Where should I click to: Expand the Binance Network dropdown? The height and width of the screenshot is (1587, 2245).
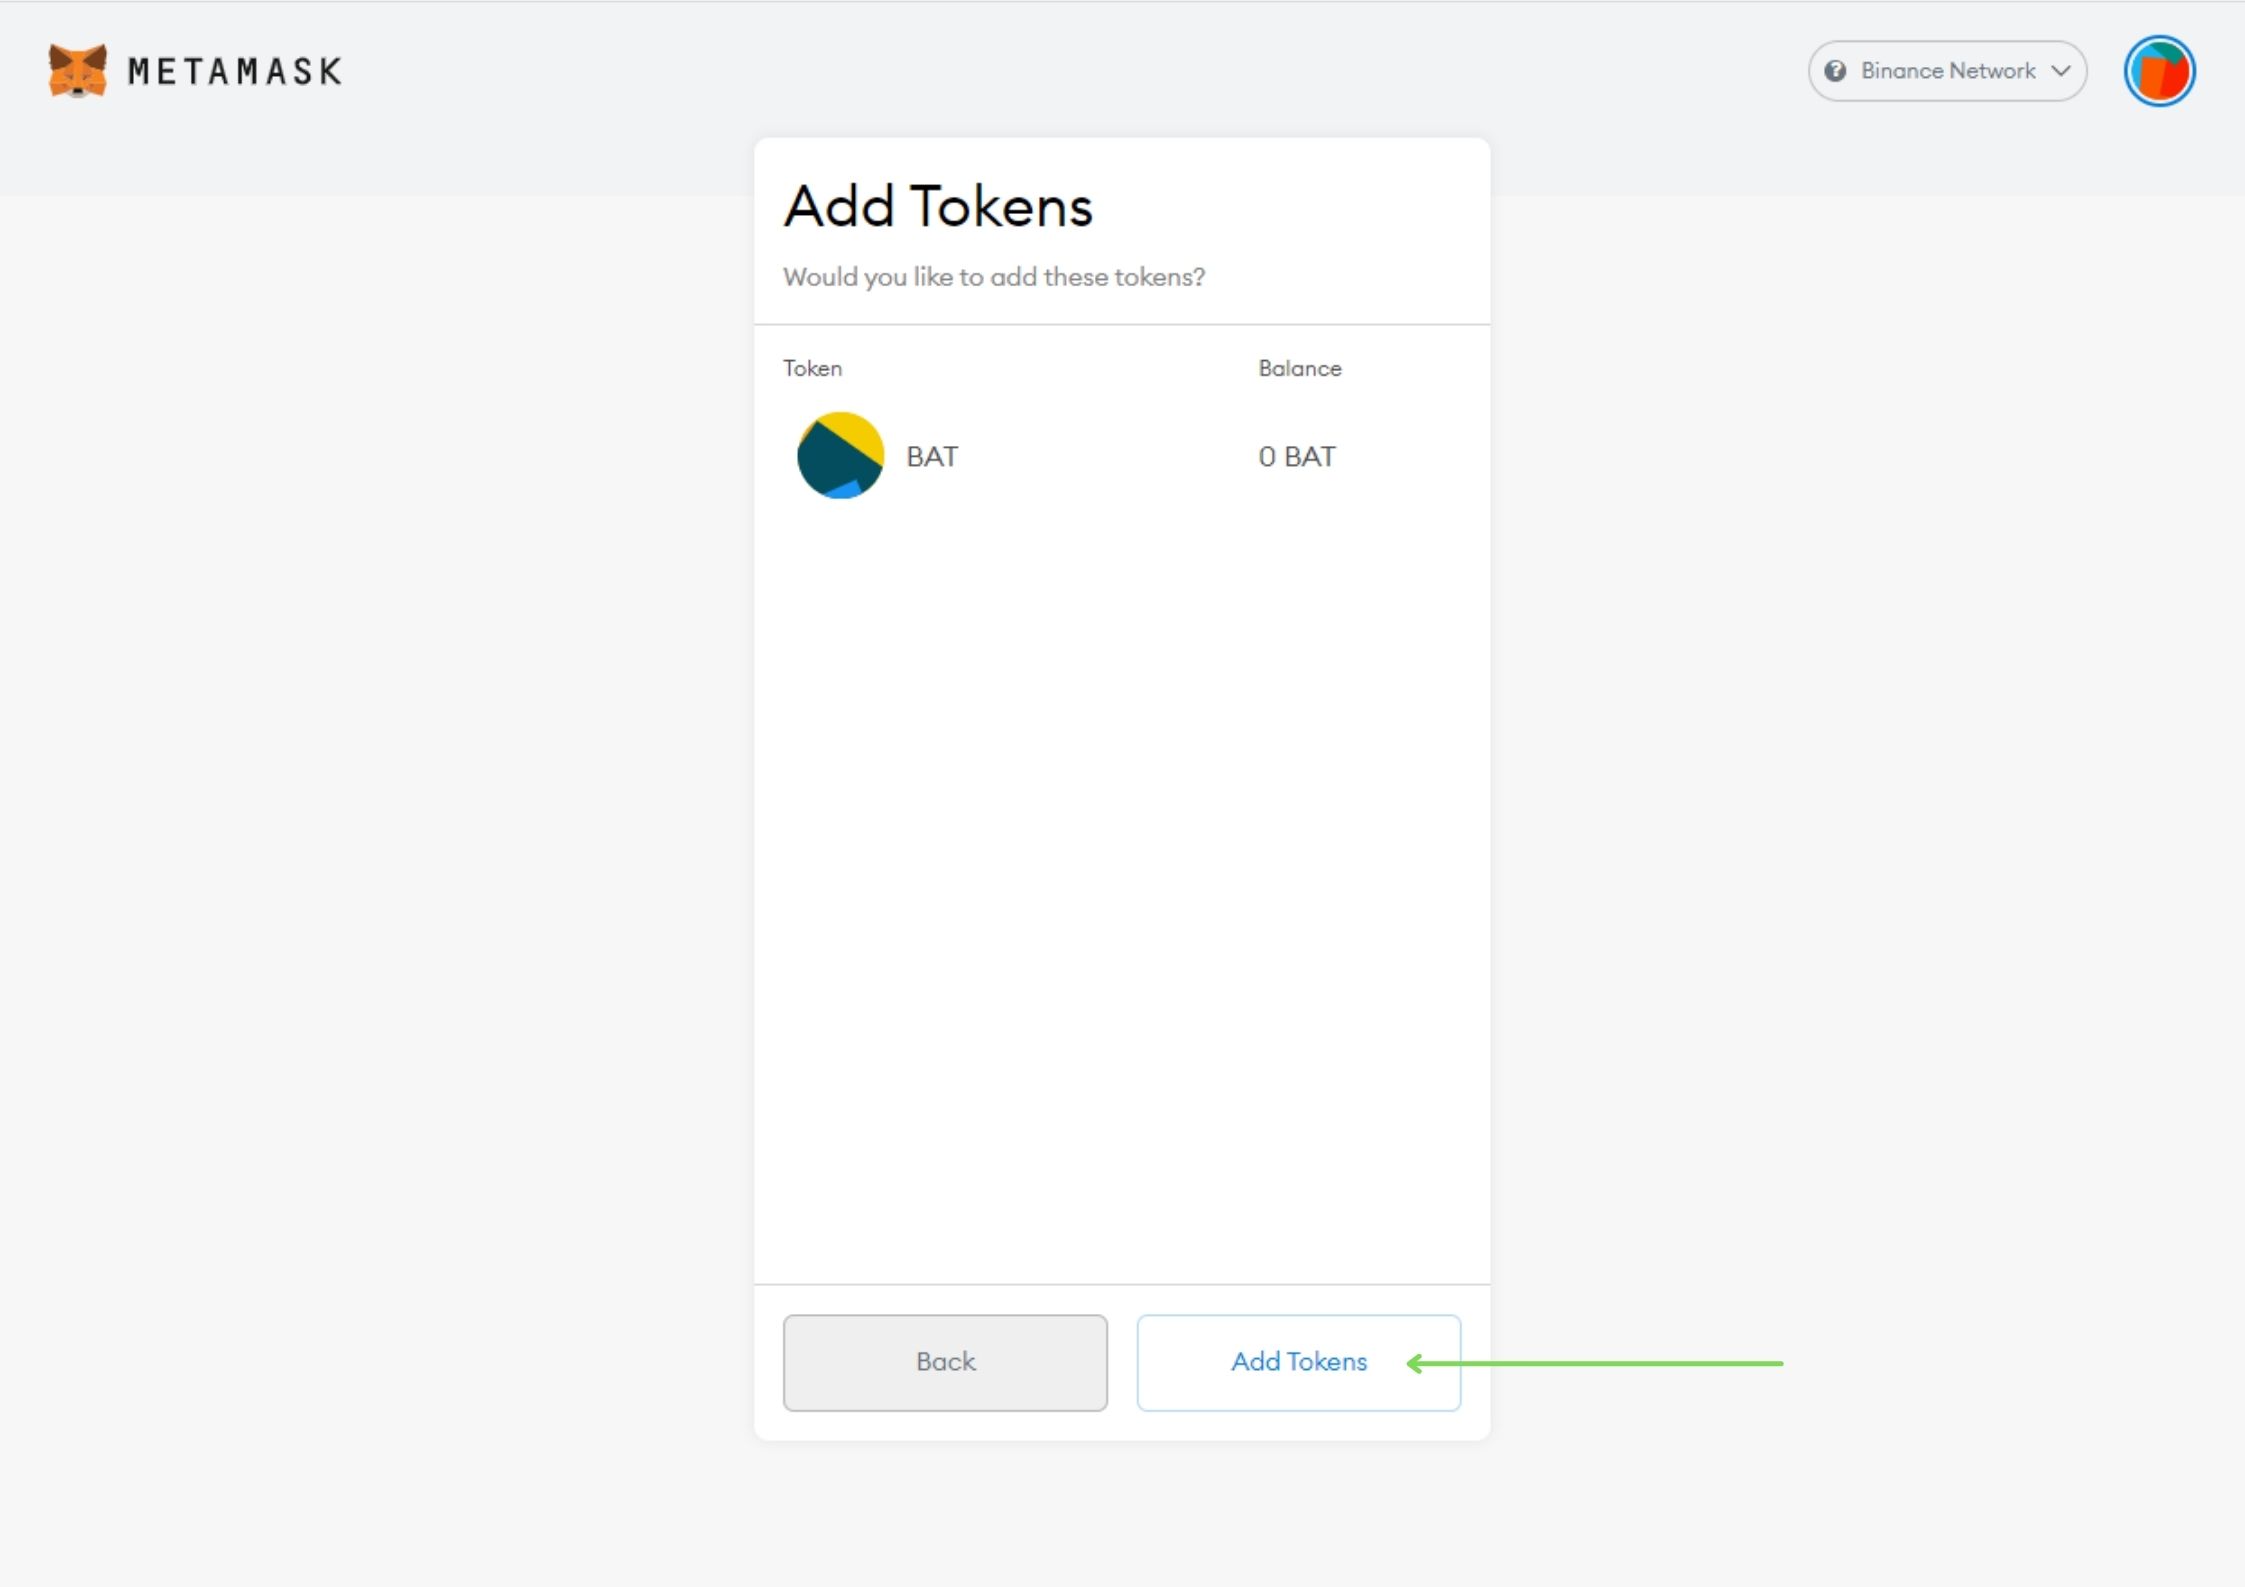pos(1947,71)
